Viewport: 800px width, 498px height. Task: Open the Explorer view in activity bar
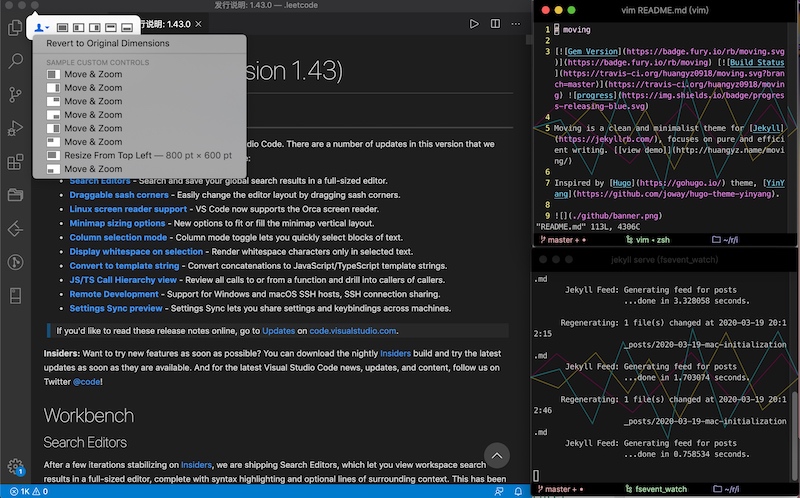[15, 27]
